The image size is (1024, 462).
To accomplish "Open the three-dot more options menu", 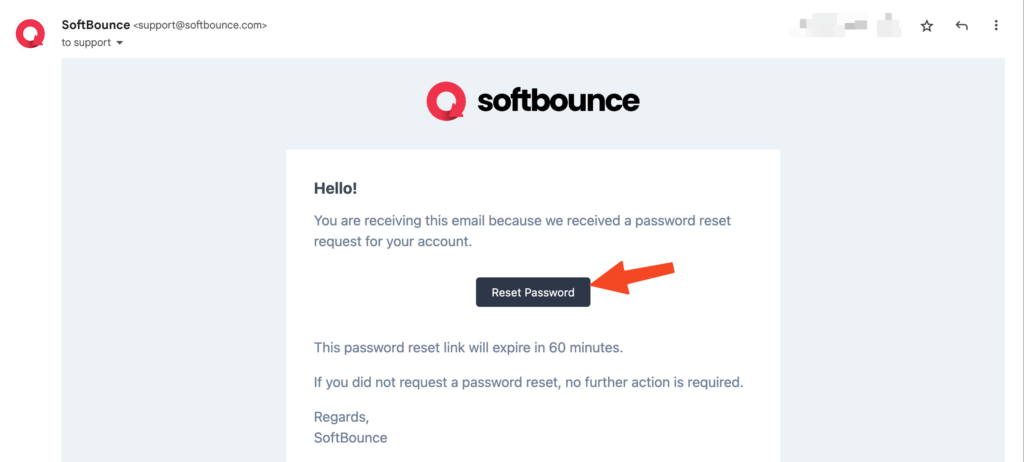I will coord(996,26).
